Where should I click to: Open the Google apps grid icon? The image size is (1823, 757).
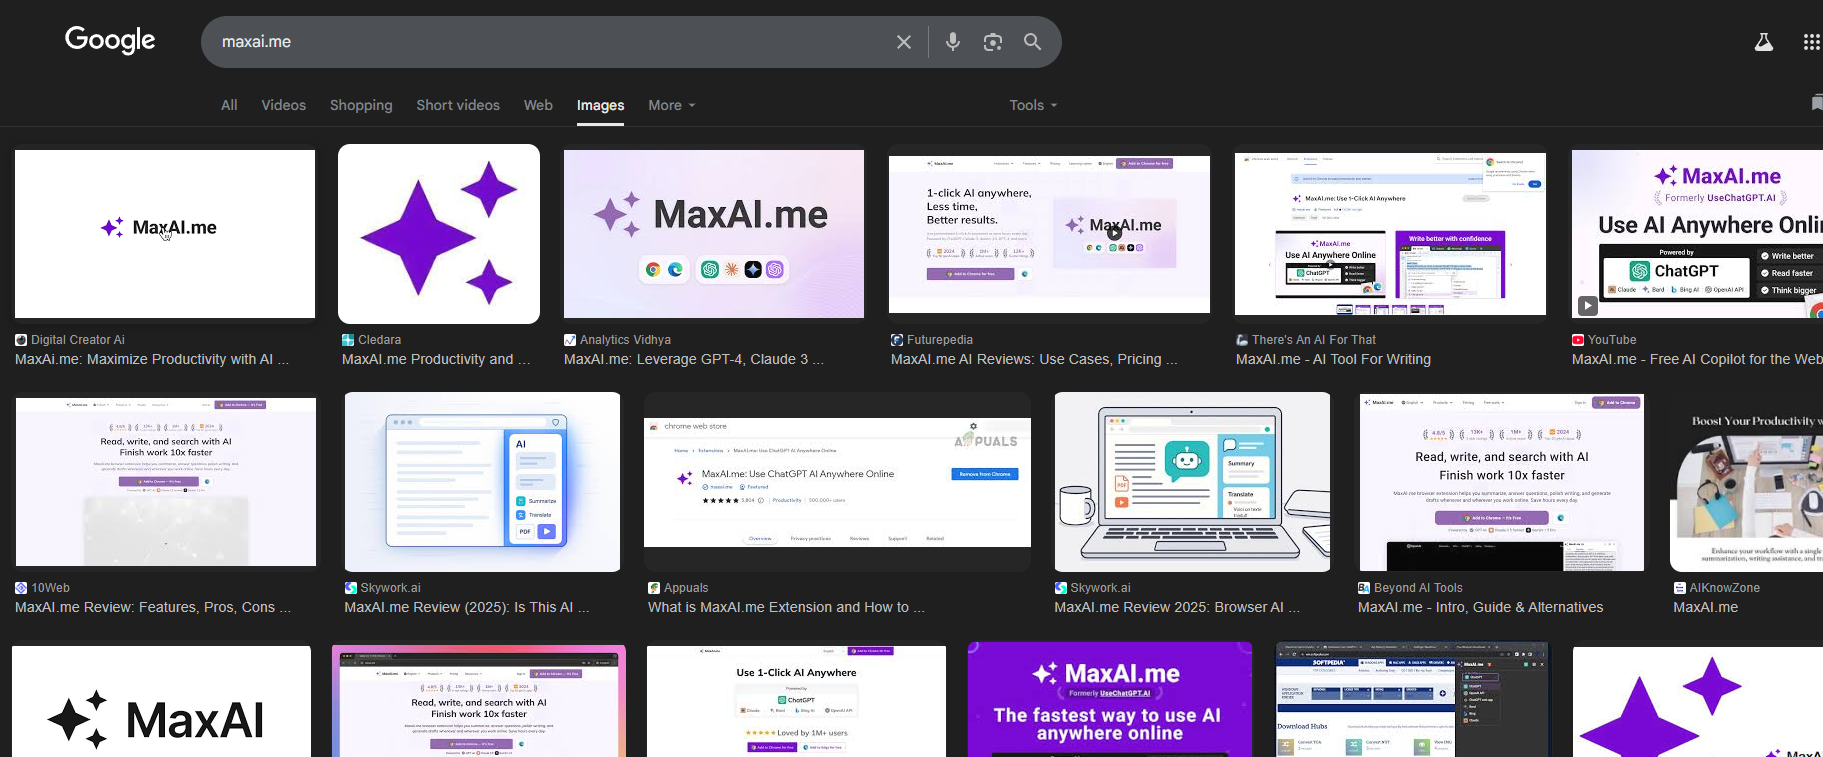click(1811, 42)
